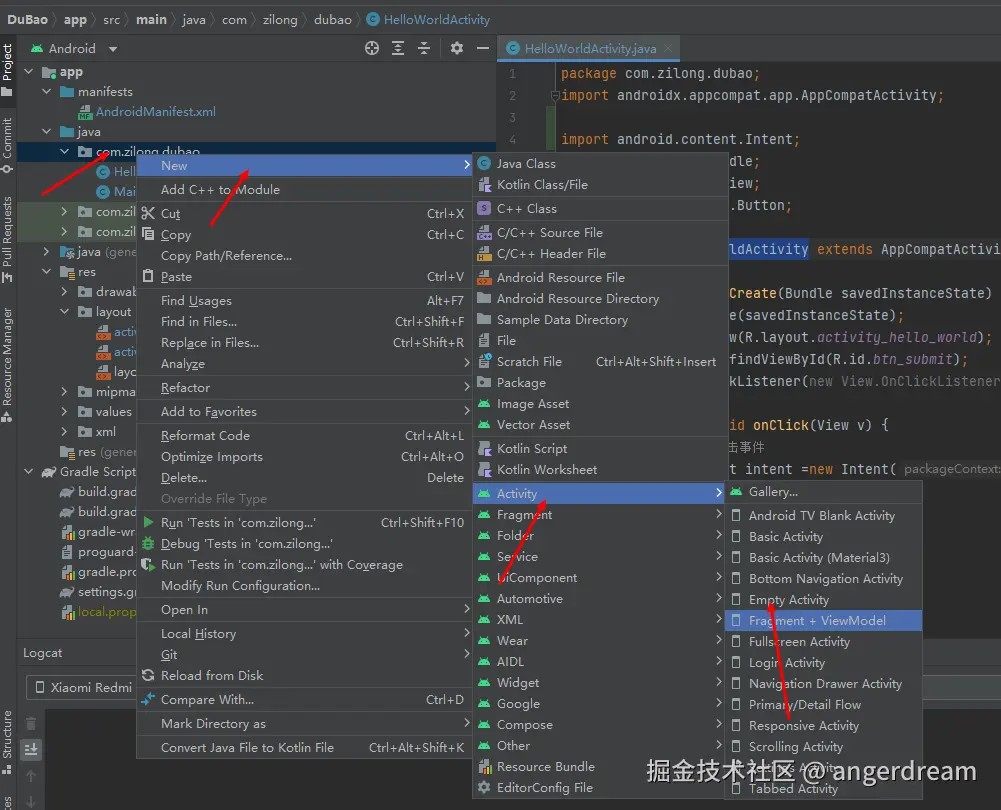The image size is (1001, 810).
Task: Open Project panel gear settings
Action: click(x=457, y=48)
